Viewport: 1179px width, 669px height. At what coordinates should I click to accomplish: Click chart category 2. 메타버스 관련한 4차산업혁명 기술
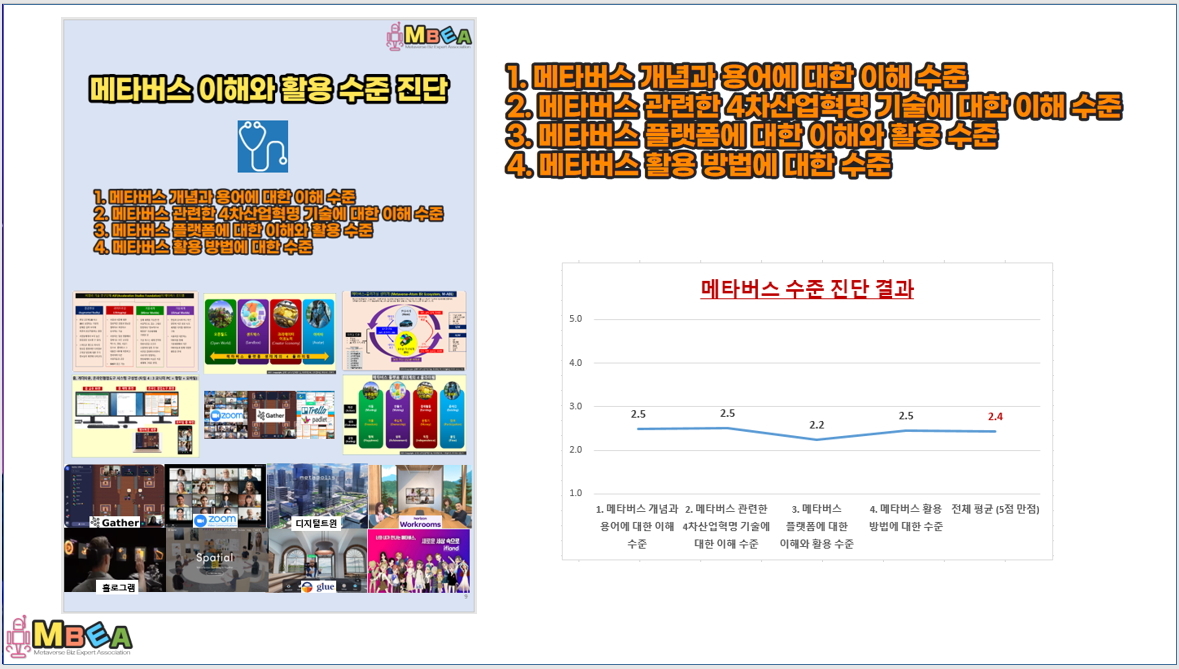(726, 526)
